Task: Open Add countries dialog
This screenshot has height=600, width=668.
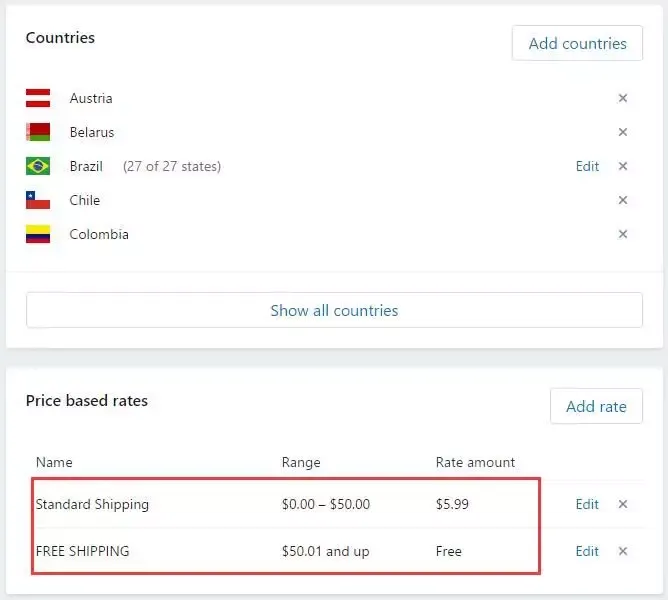Action: click(x=577, y=43)
